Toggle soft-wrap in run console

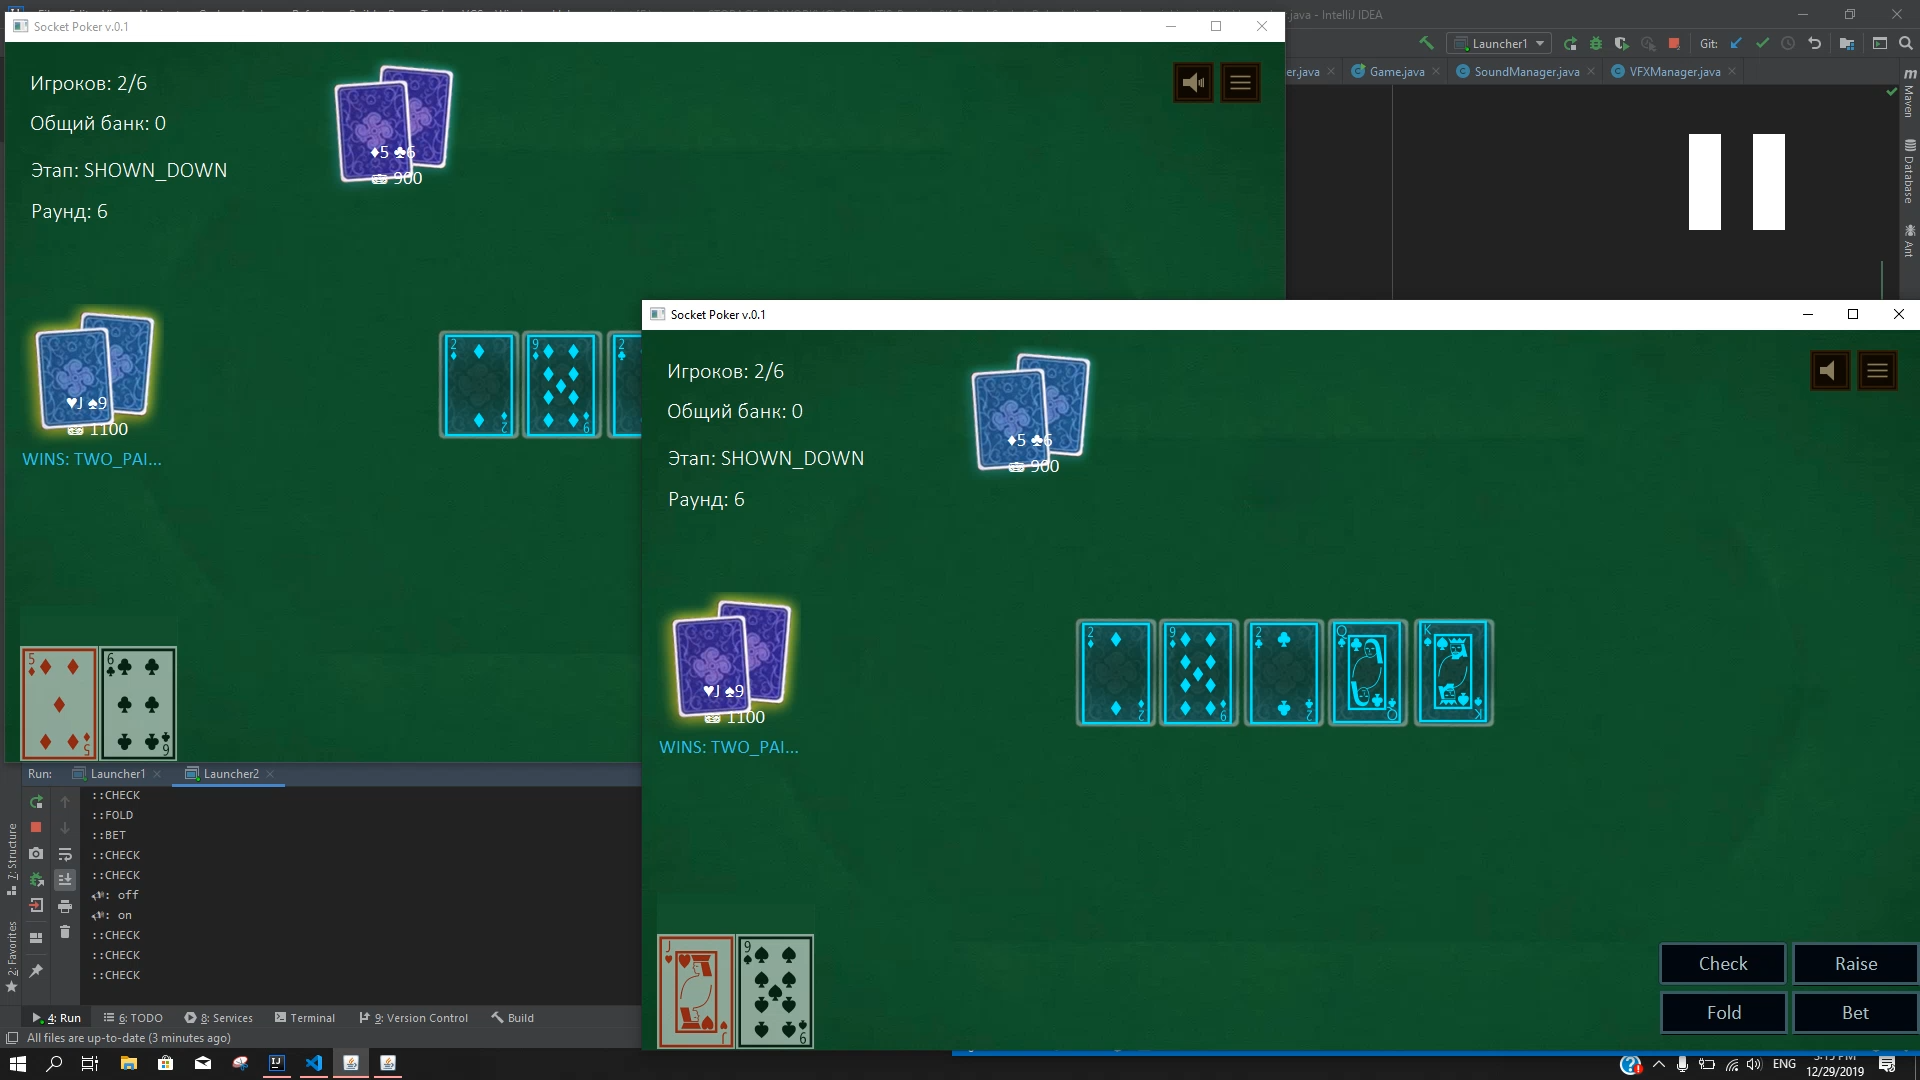(x=65, y=854)
